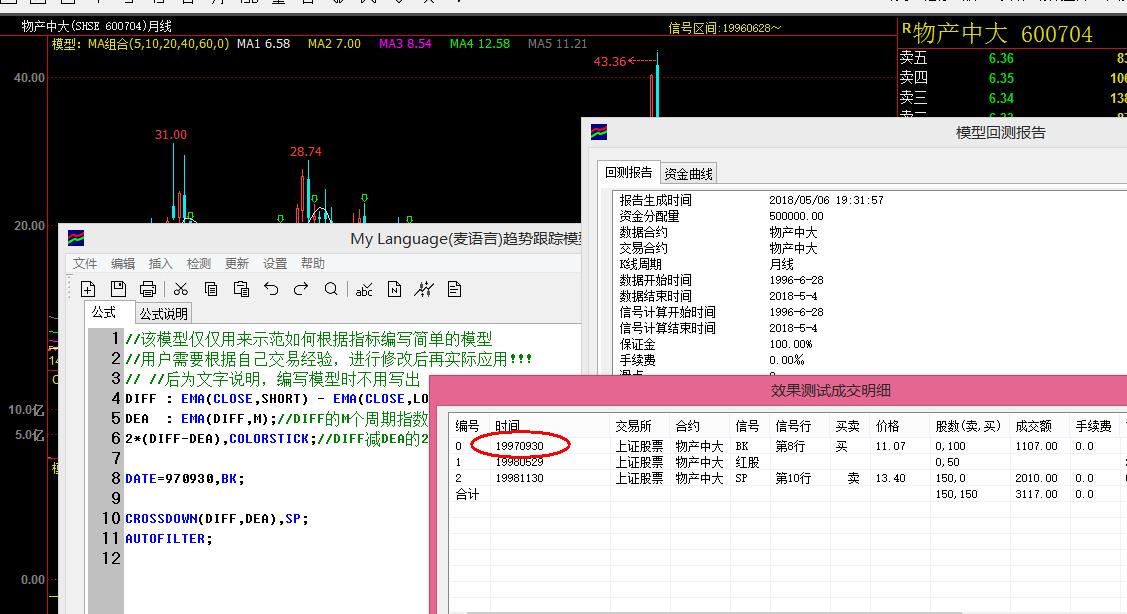Click the candlestick chart icon in the toolbar

[424, 289]
